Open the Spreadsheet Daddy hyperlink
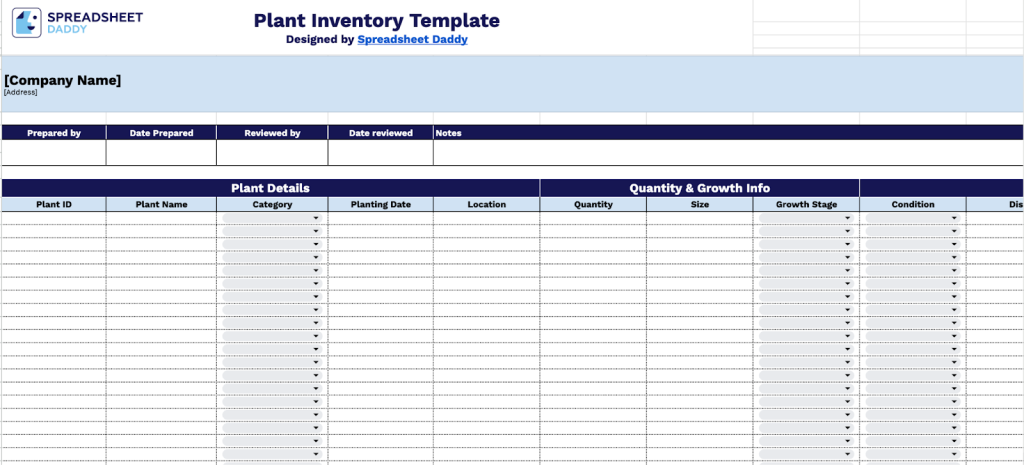The width and height of the screenshot is (1024, 465). (412, 40)
